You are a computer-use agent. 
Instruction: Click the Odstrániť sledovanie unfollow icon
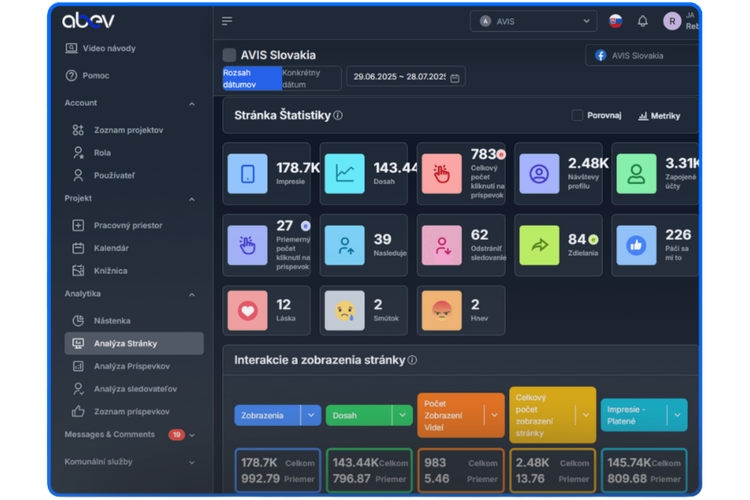(441, 245)
